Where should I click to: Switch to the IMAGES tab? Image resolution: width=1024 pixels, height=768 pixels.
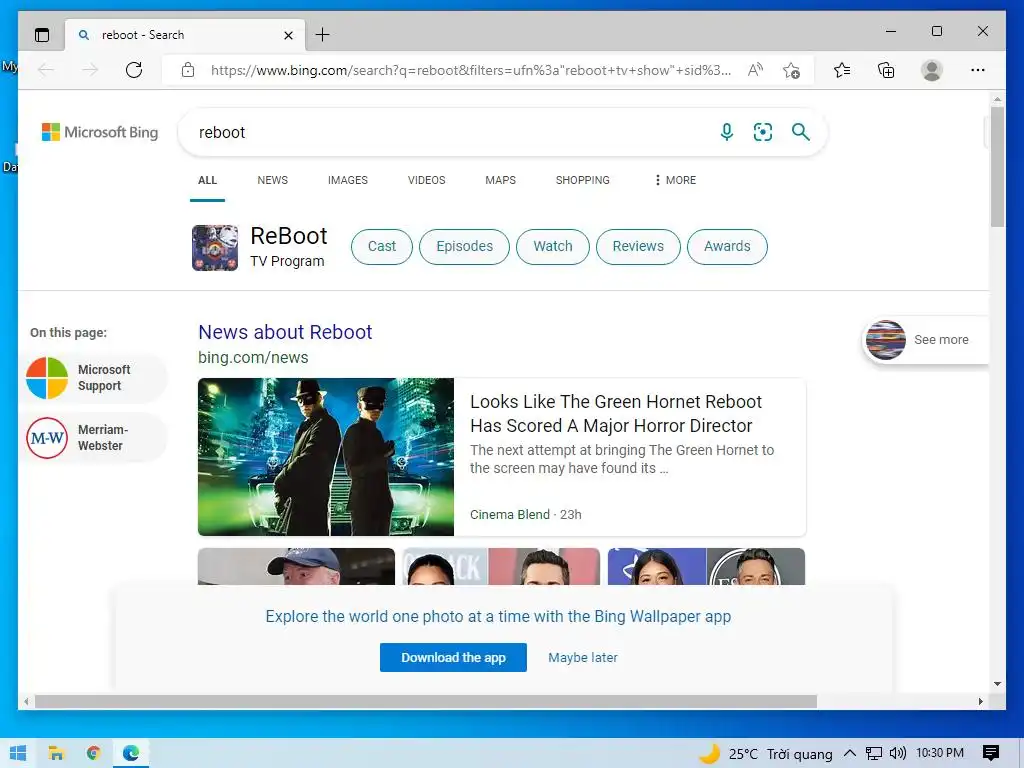pyautogui.click(x=347, y=180)
